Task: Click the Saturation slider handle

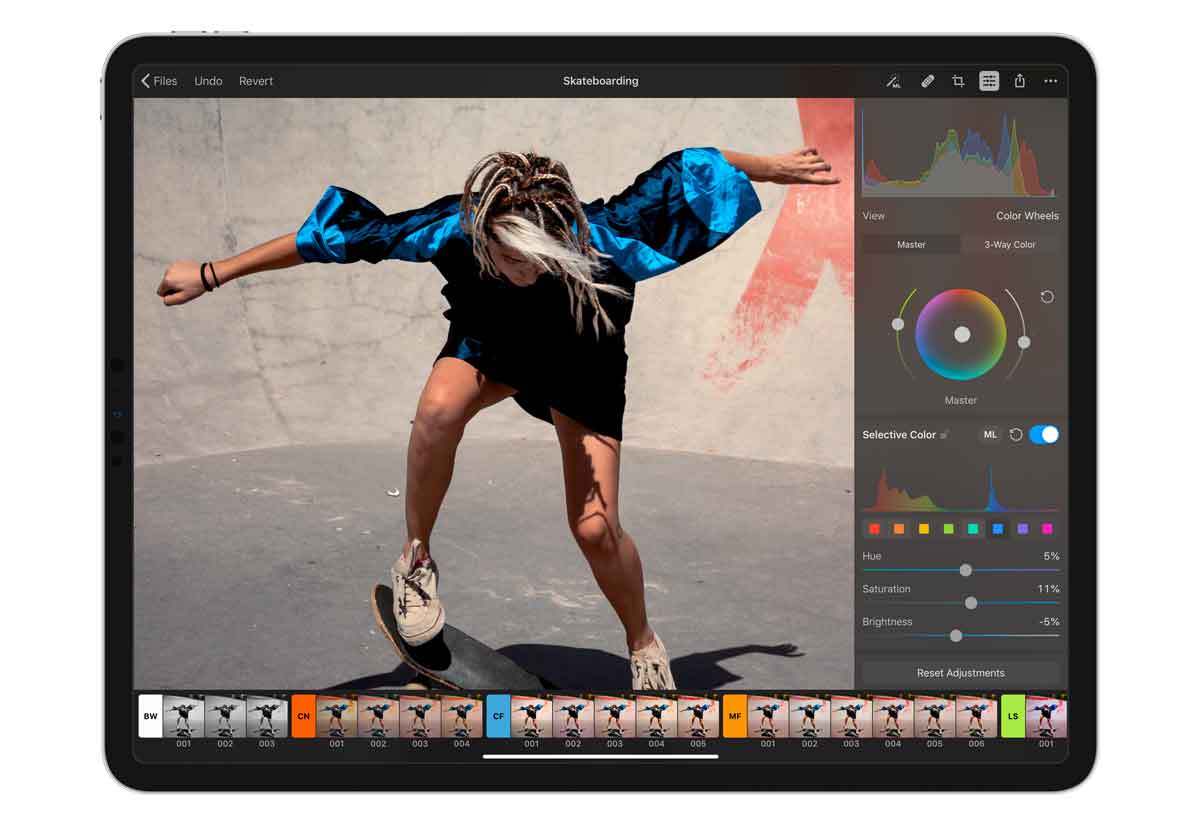Action: point(970,603)
